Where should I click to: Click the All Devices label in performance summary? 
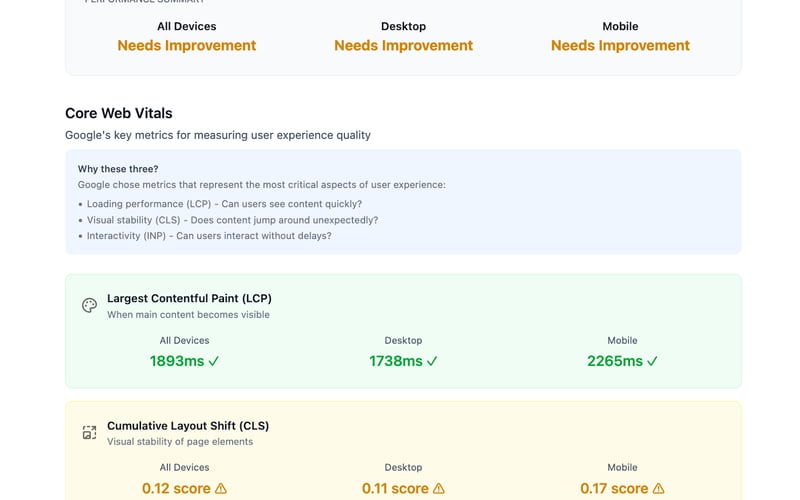point(187,27)
